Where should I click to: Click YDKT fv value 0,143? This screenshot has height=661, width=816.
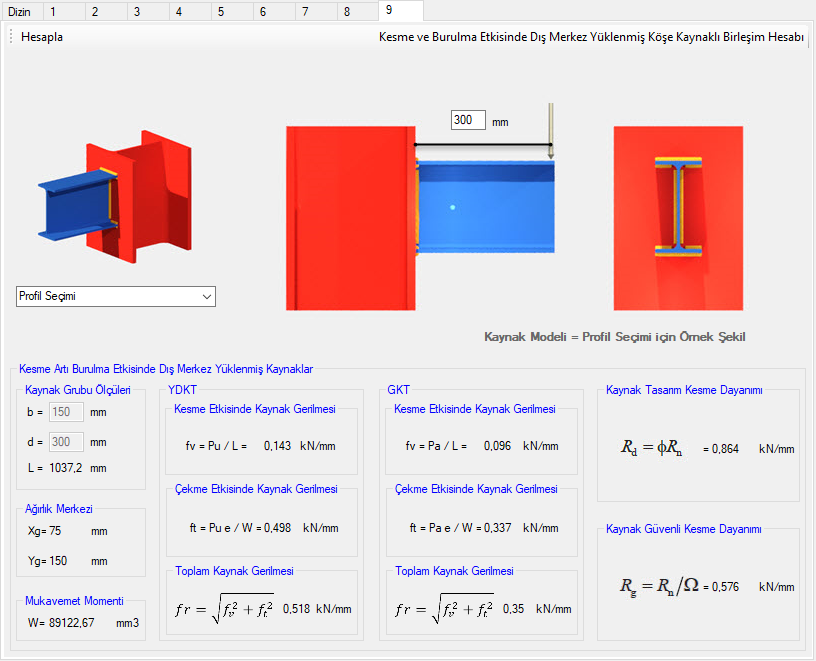[x=277, y=446]
